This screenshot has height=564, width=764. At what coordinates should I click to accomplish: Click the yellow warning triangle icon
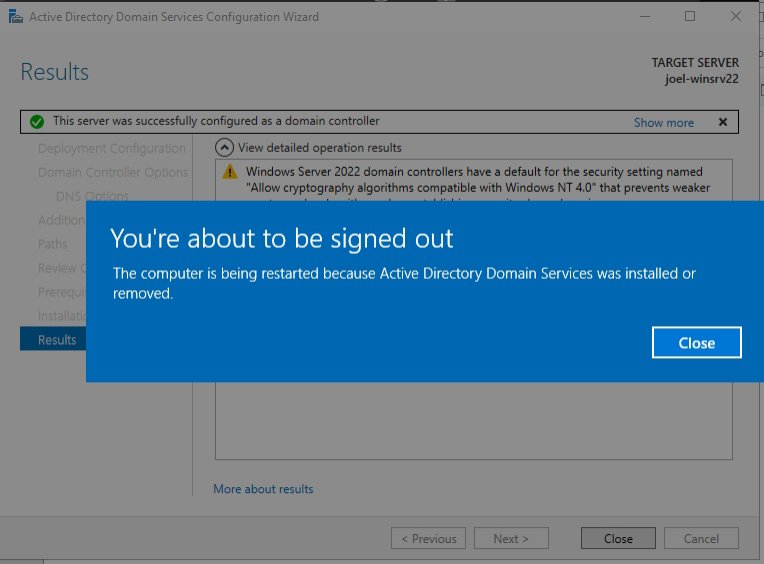[230, 172]
